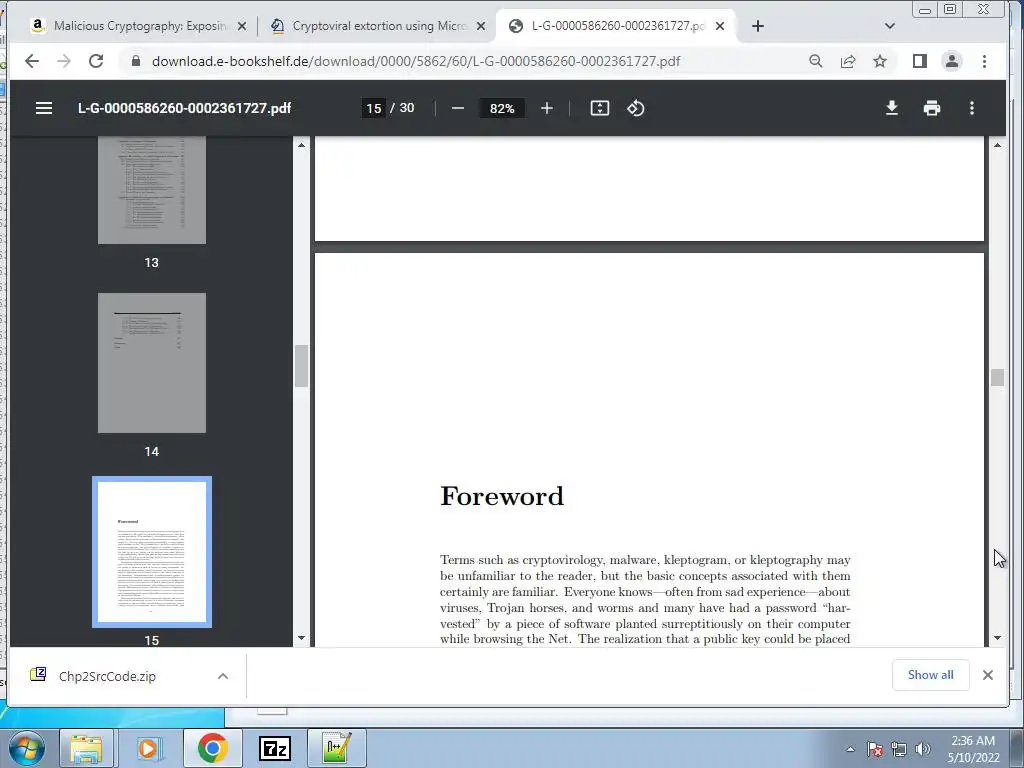Click document scroll up arrow
The height and width of the screenshot is (768, 1024).
coord(997,145)
